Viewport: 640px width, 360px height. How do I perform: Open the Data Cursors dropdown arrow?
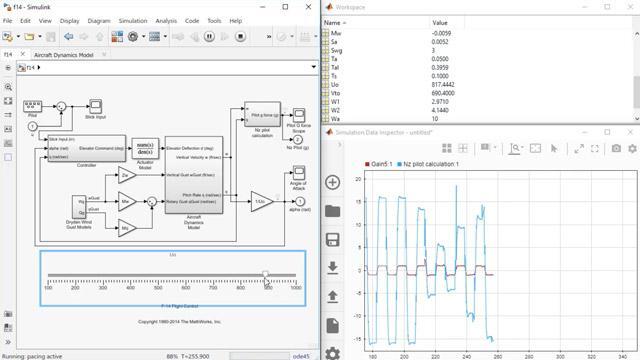(x=495, y=148)
